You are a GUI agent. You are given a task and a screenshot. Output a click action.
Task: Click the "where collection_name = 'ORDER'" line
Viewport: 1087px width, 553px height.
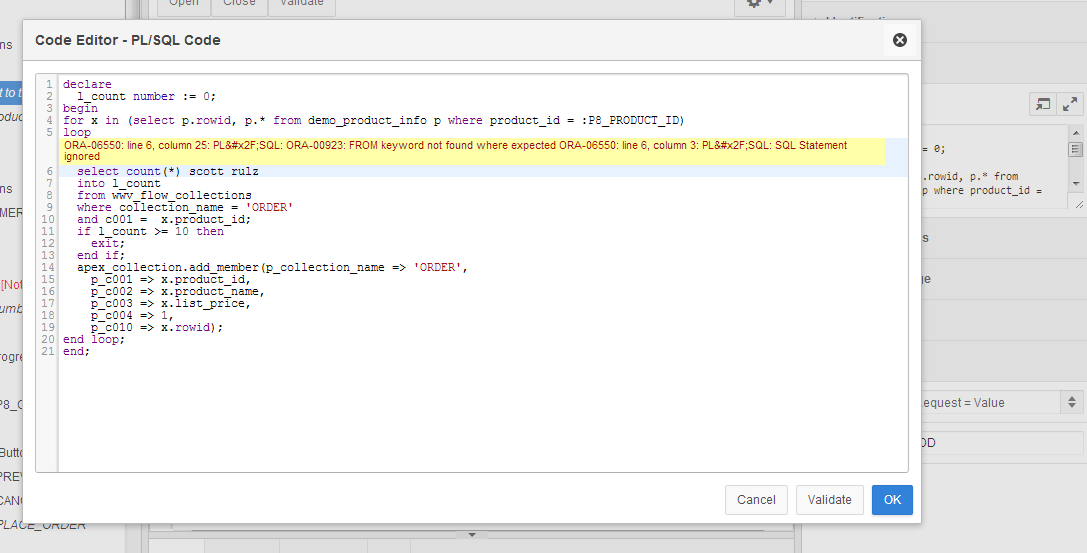pyautogui.click(x=185, y=207)
